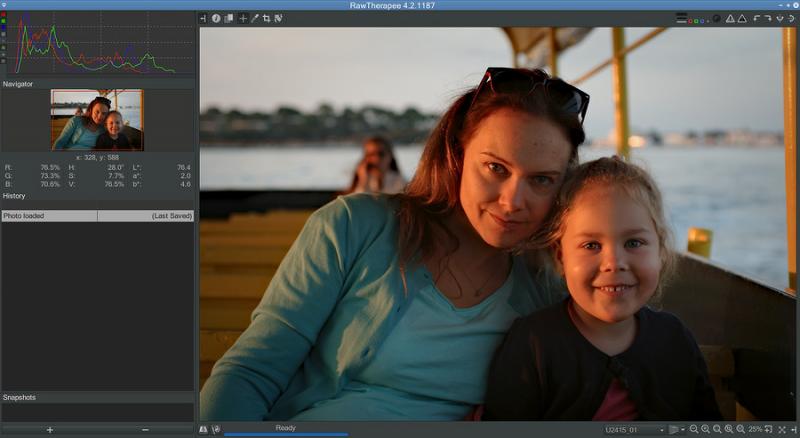Click the second icon beside it in the status bar
Image resolution: width=800 pixels, height=438 pixels.
click(x=216, y=430)
